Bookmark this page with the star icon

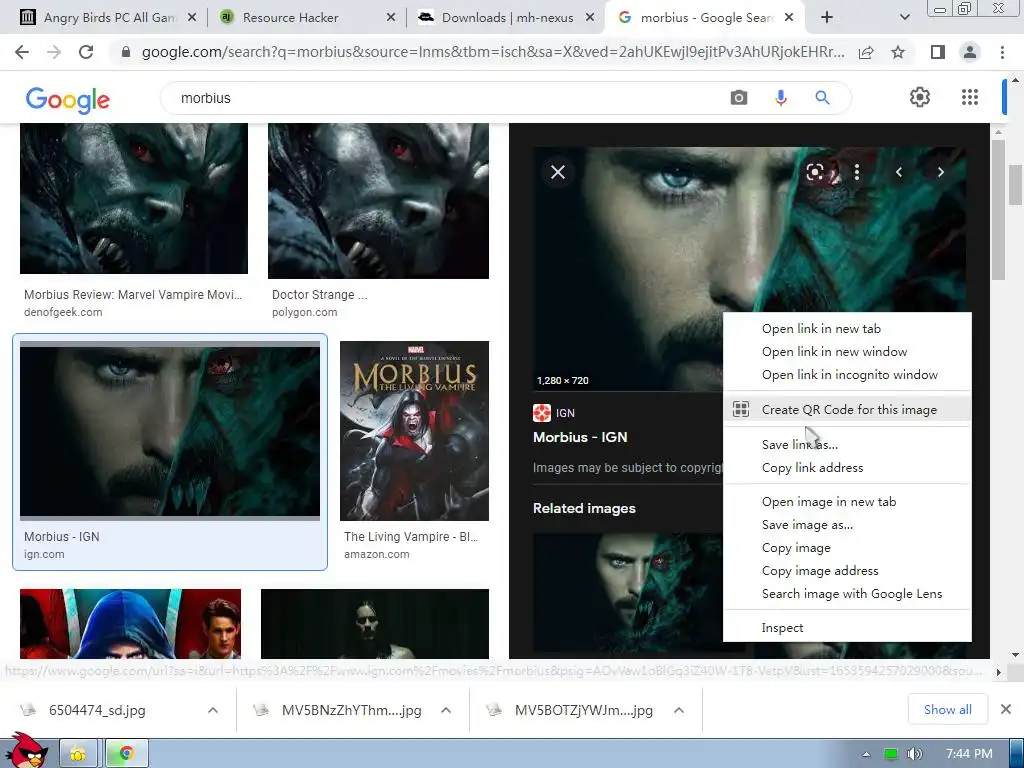(x=898, y=52)
